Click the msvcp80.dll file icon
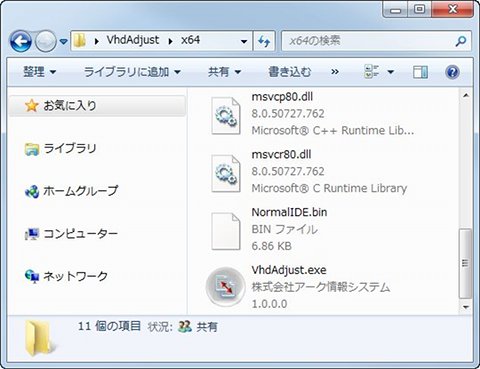The height and width of the screenshot is (369, 480). (x=226, y=116)
